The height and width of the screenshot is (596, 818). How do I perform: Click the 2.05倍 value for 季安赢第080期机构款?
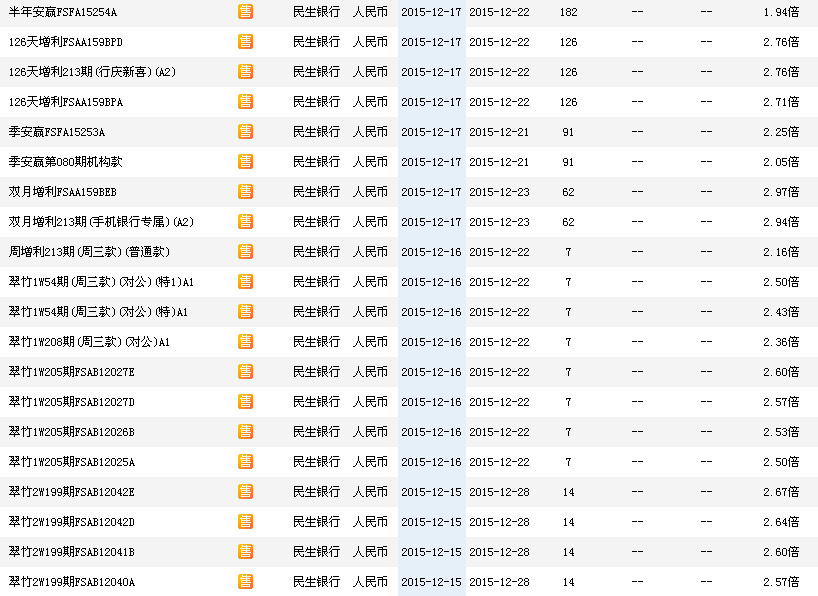781,162
